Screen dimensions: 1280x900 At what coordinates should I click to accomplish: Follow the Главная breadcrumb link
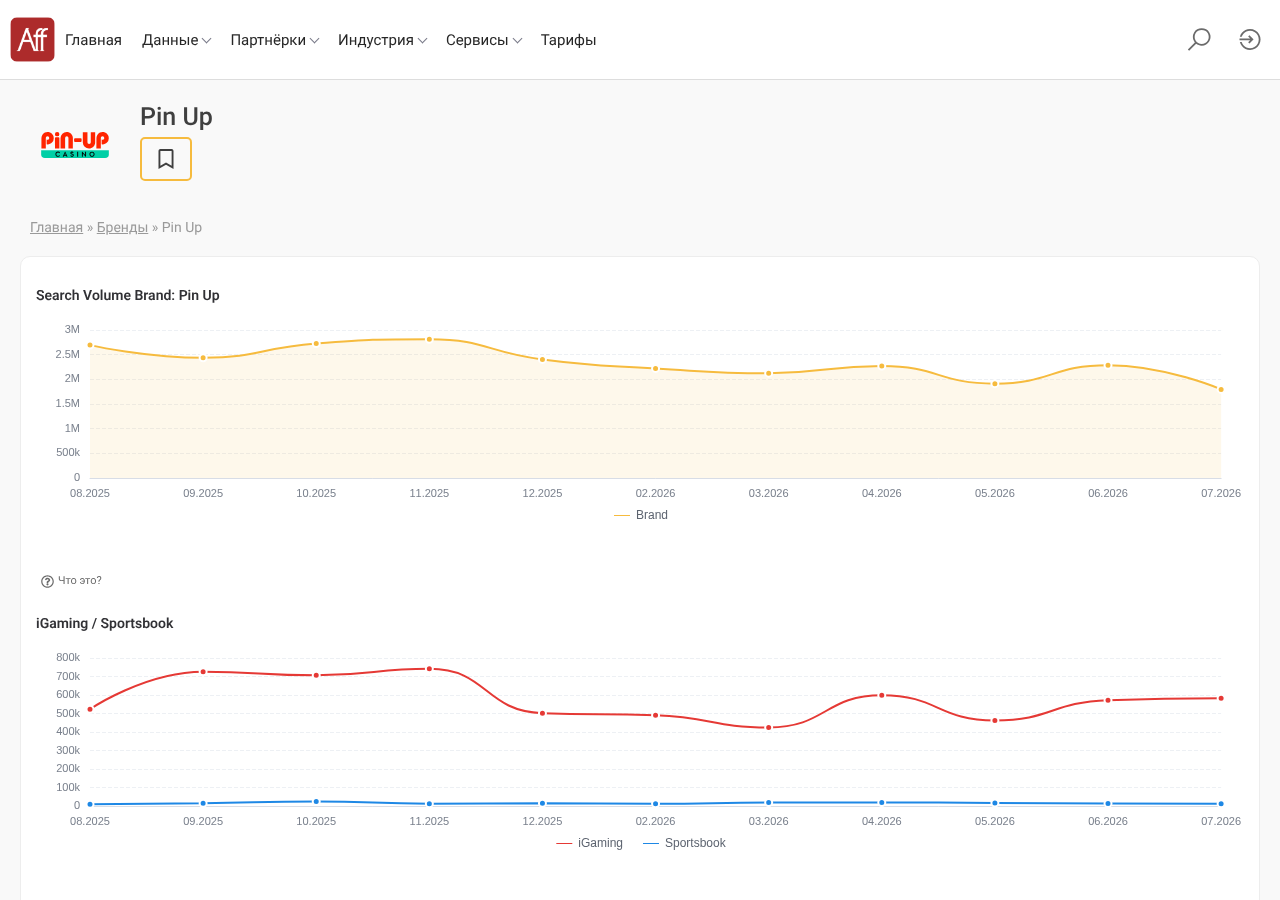pos(56,227)
